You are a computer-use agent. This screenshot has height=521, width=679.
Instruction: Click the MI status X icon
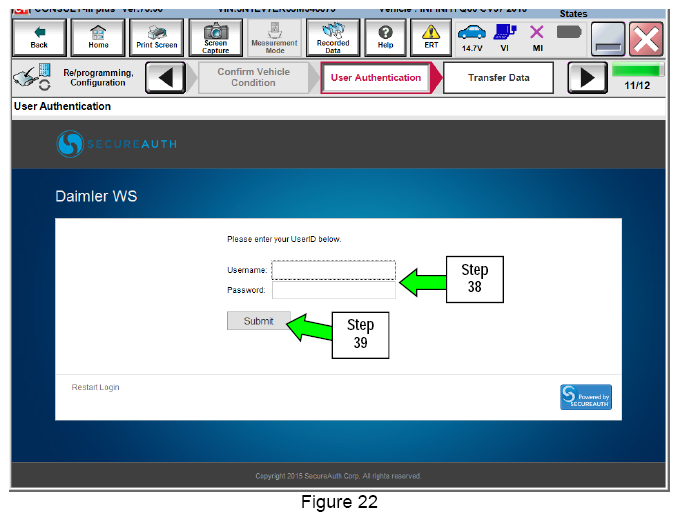(537, 38)
